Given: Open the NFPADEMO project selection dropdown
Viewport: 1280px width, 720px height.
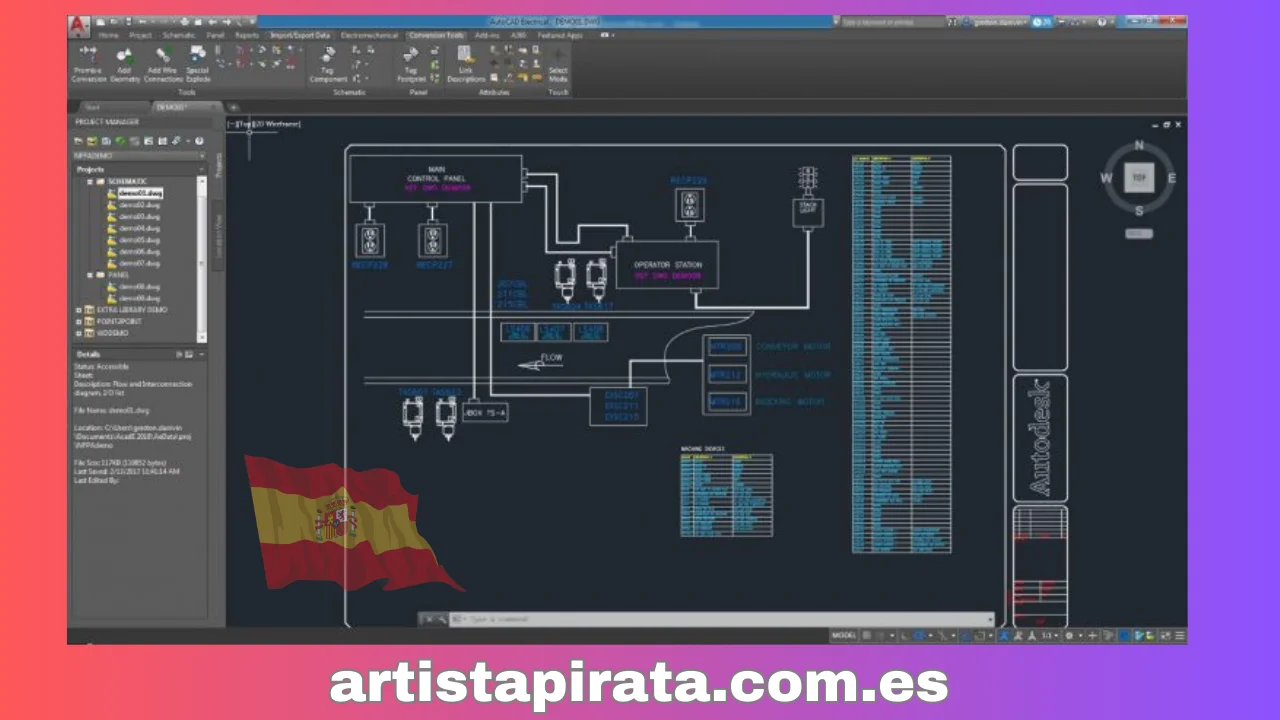Looking at the screenshot, I should tap(139, 156).
